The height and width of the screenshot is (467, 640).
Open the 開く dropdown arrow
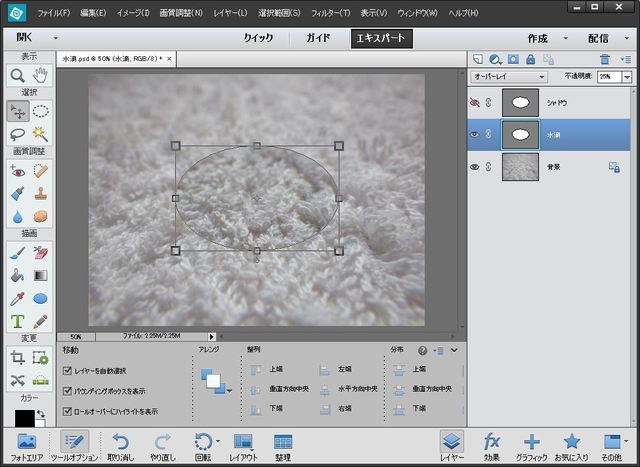pos(56,39)
